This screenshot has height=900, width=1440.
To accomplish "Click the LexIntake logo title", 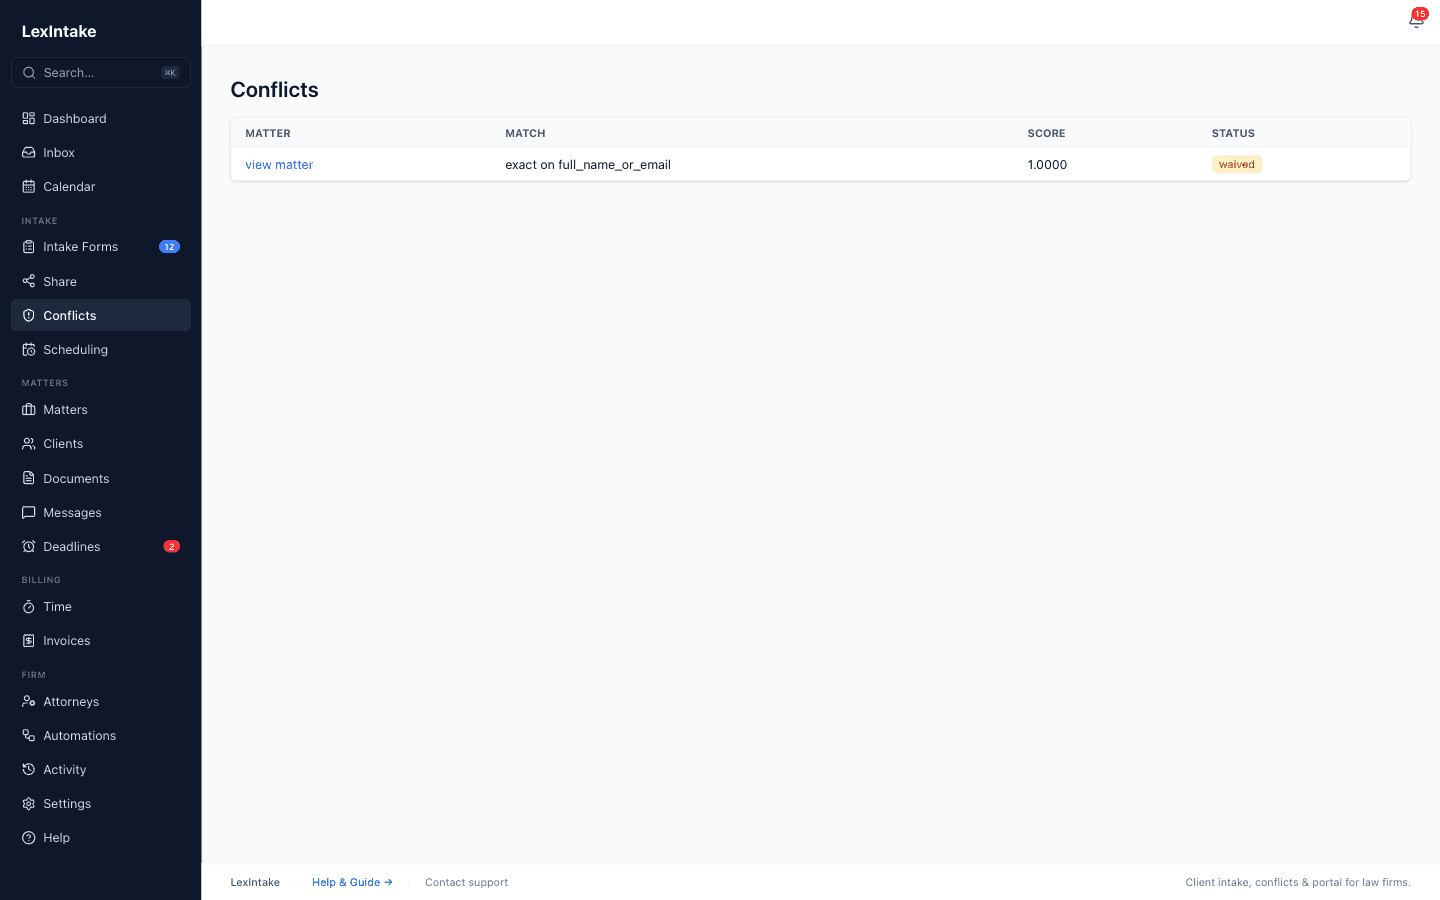I will (x=59, y=31).
